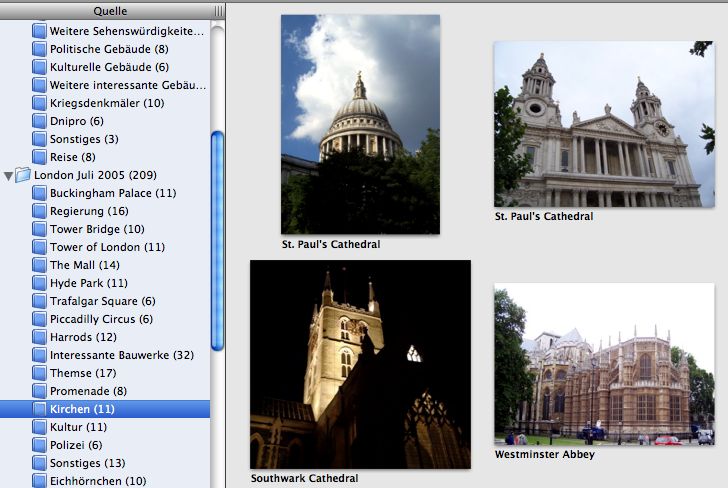Click the Southwark Cathedral caption
Viewport: 728px width, 488px height.
pos(305,478)
